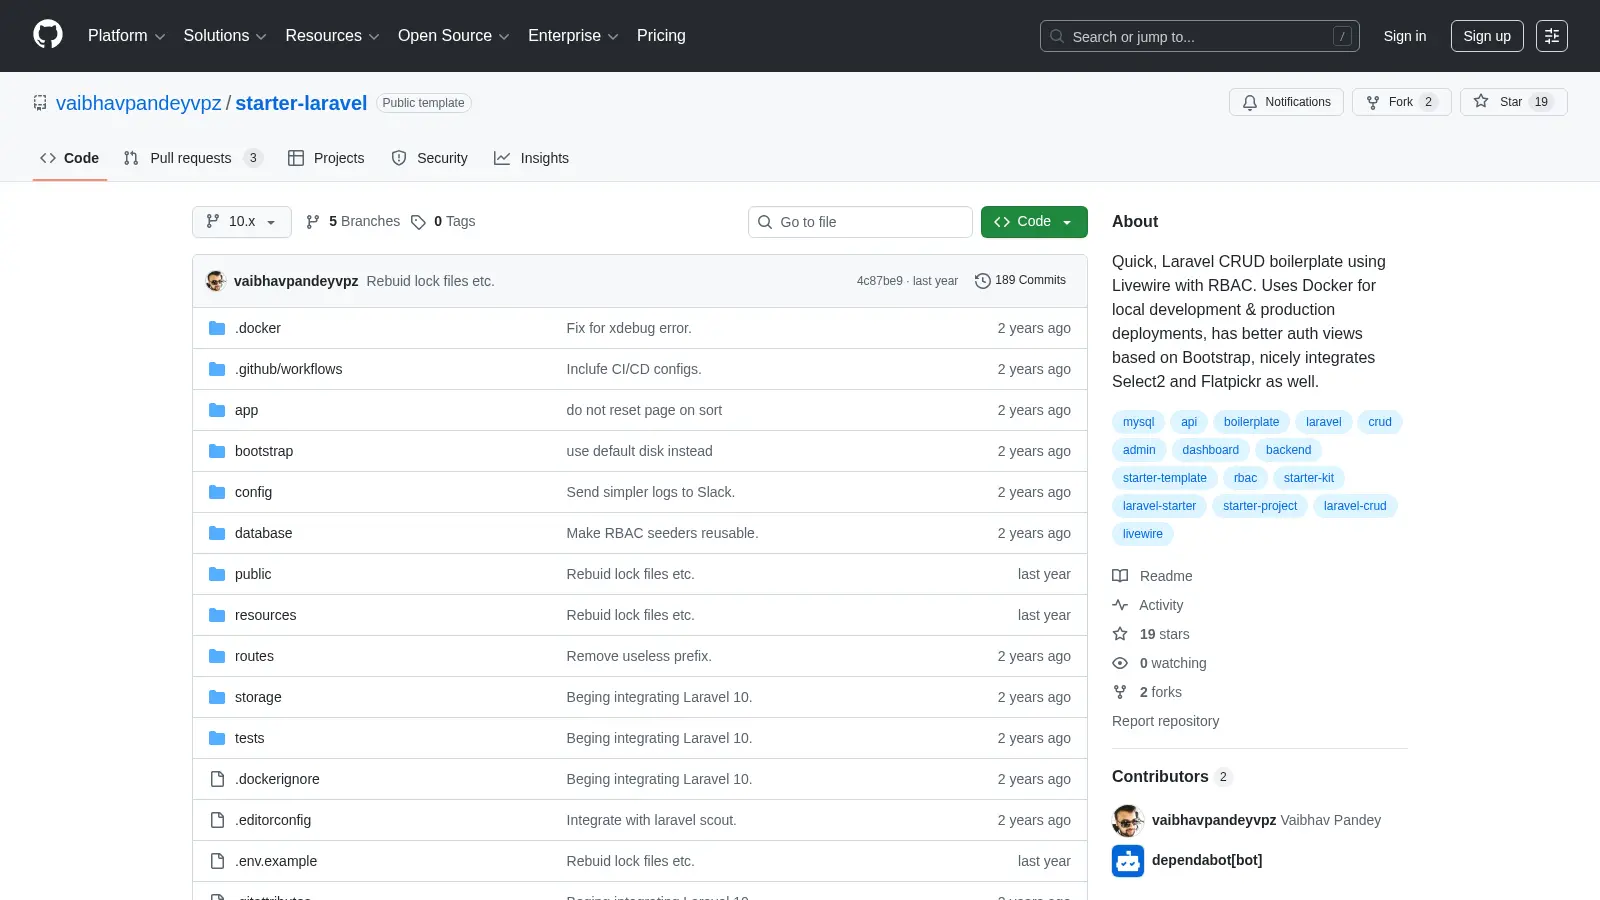Click the .env.example file icon

[217, 861]
